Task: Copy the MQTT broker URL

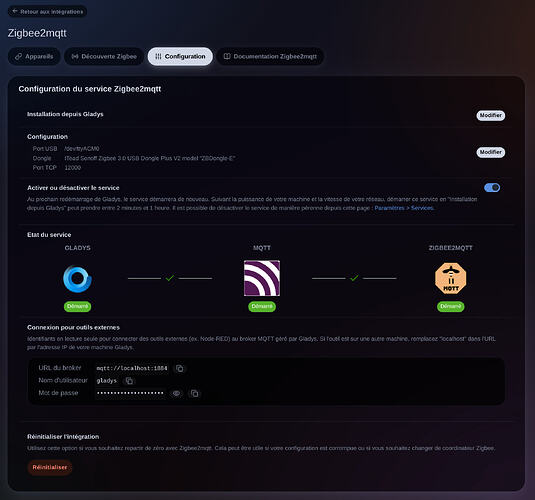Action: coord(179,368)
